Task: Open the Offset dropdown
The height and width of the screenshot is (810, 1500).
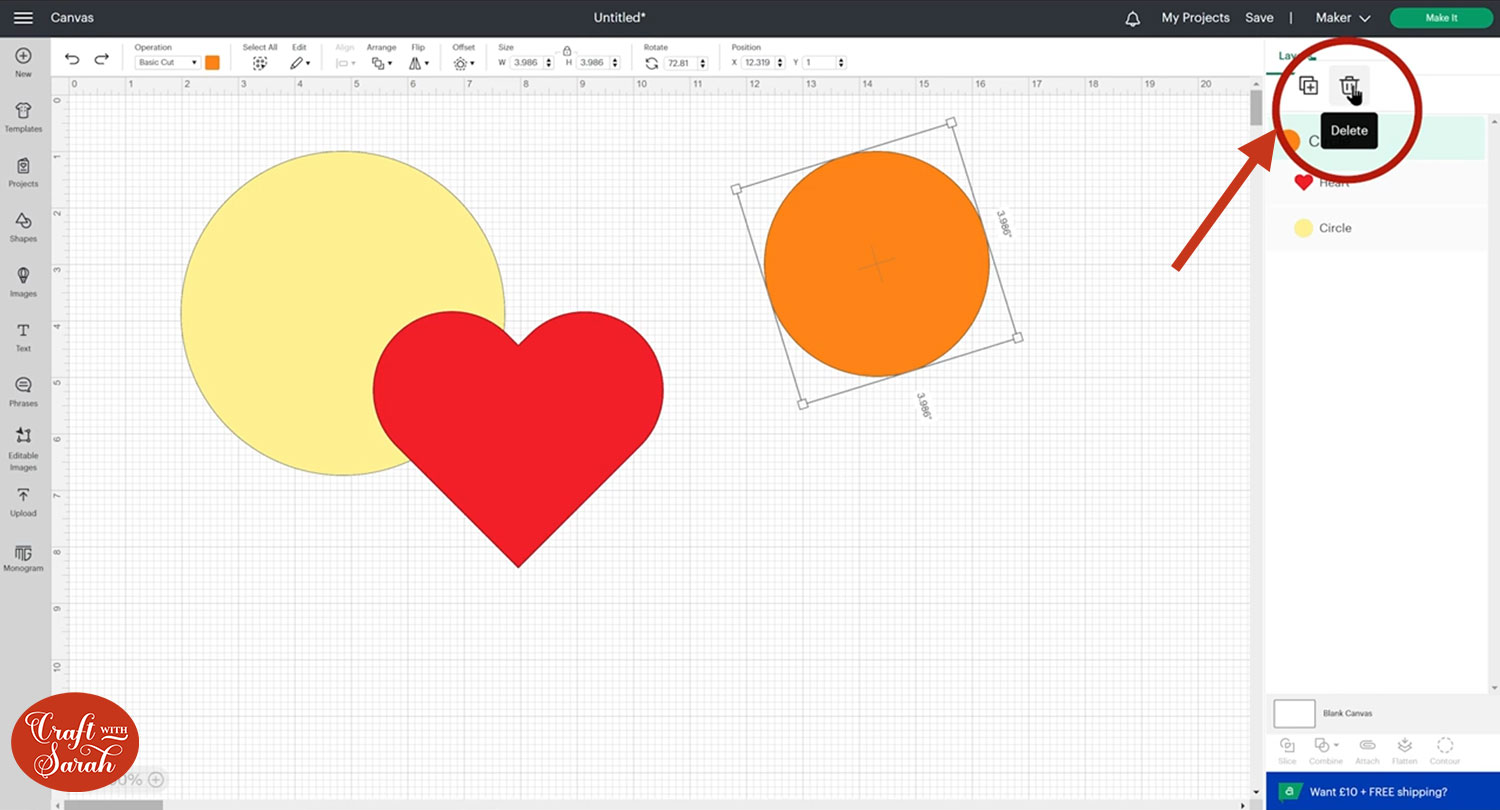Action: click(x=463, y=63)
